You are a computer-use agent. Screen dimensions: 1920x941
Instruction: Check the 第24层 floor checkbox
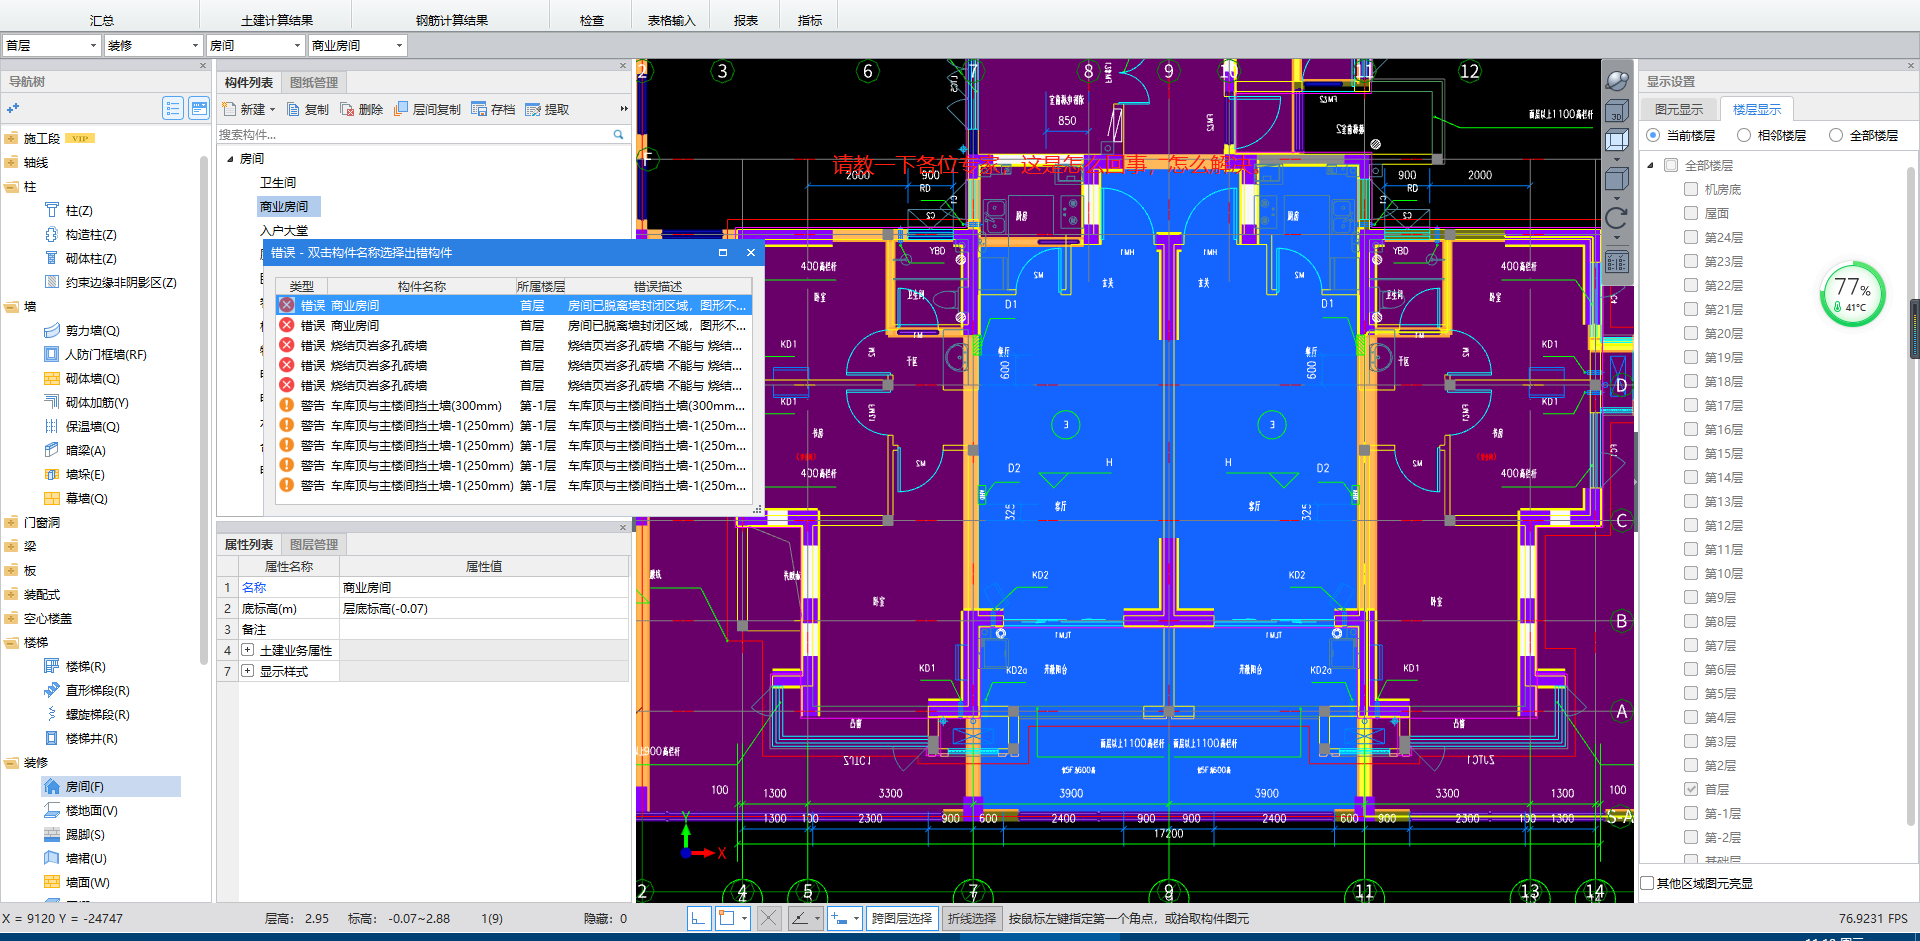pos(1691,237)
